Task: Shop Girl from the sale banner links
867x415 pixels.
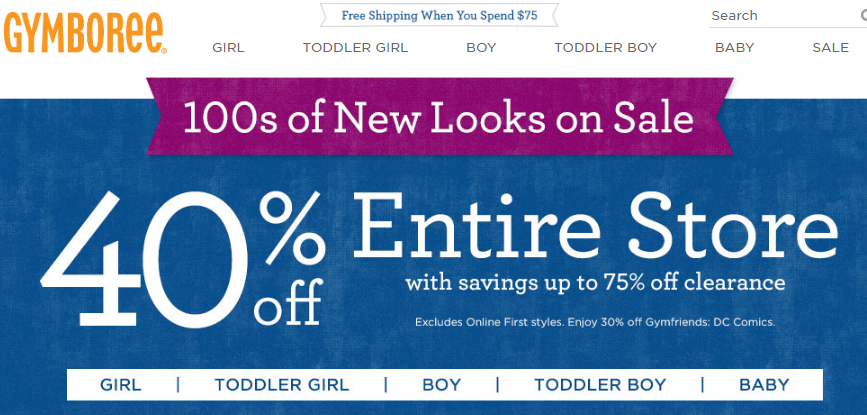Action: pyautogui.click(x=121, y=385)
